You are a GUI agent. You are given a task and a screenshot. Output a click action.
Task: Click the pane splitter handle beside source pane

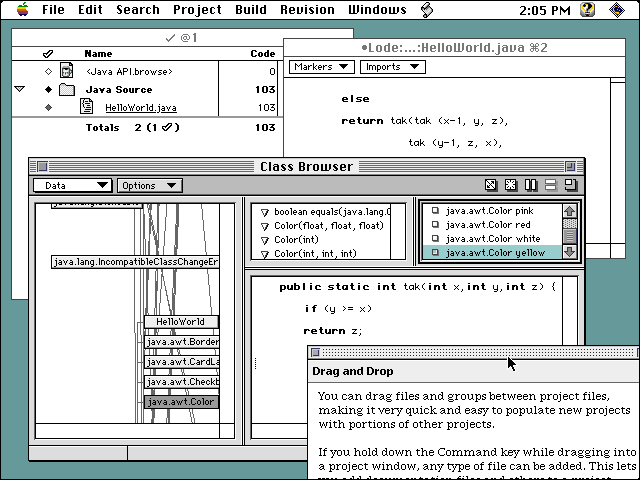pyautogui.click(x=256, y=363)
